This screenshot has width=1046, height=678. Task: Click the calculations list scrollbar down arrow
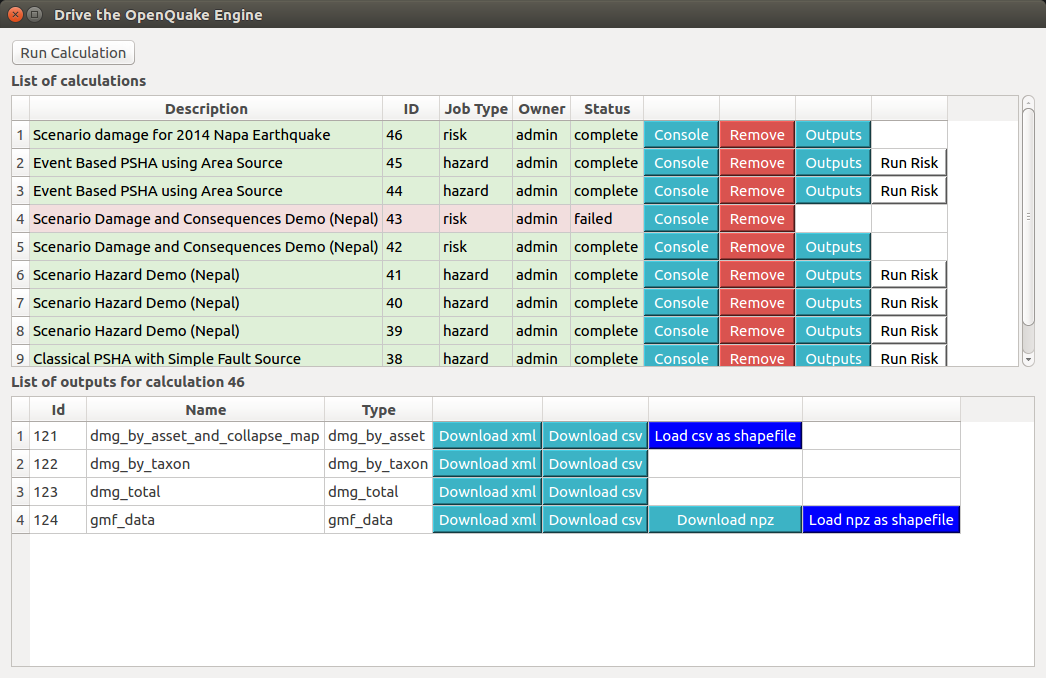(1028, 359)
